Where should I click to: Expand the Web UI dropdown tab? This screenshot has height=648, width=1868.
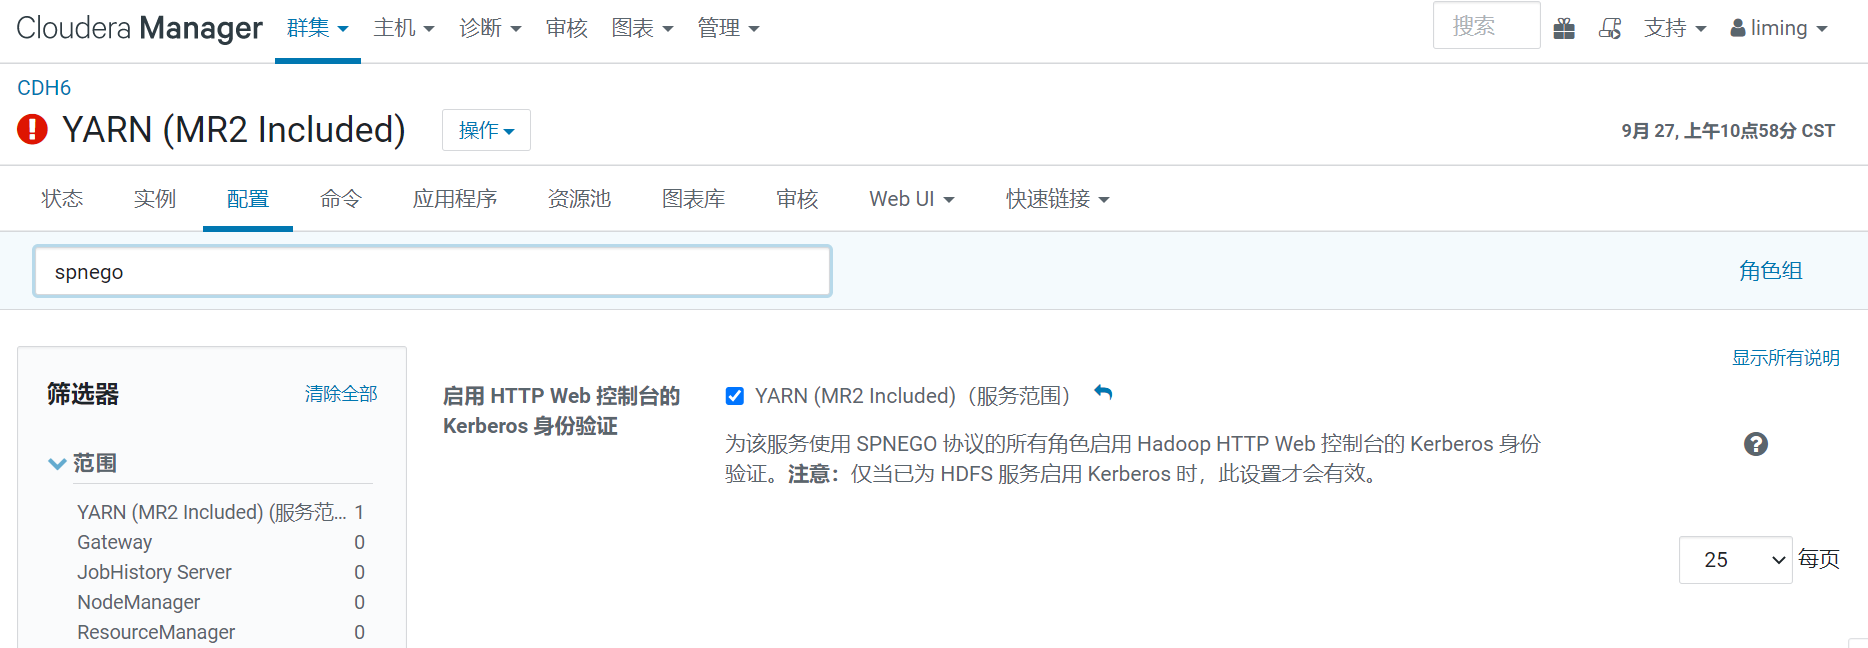(912, 199)
